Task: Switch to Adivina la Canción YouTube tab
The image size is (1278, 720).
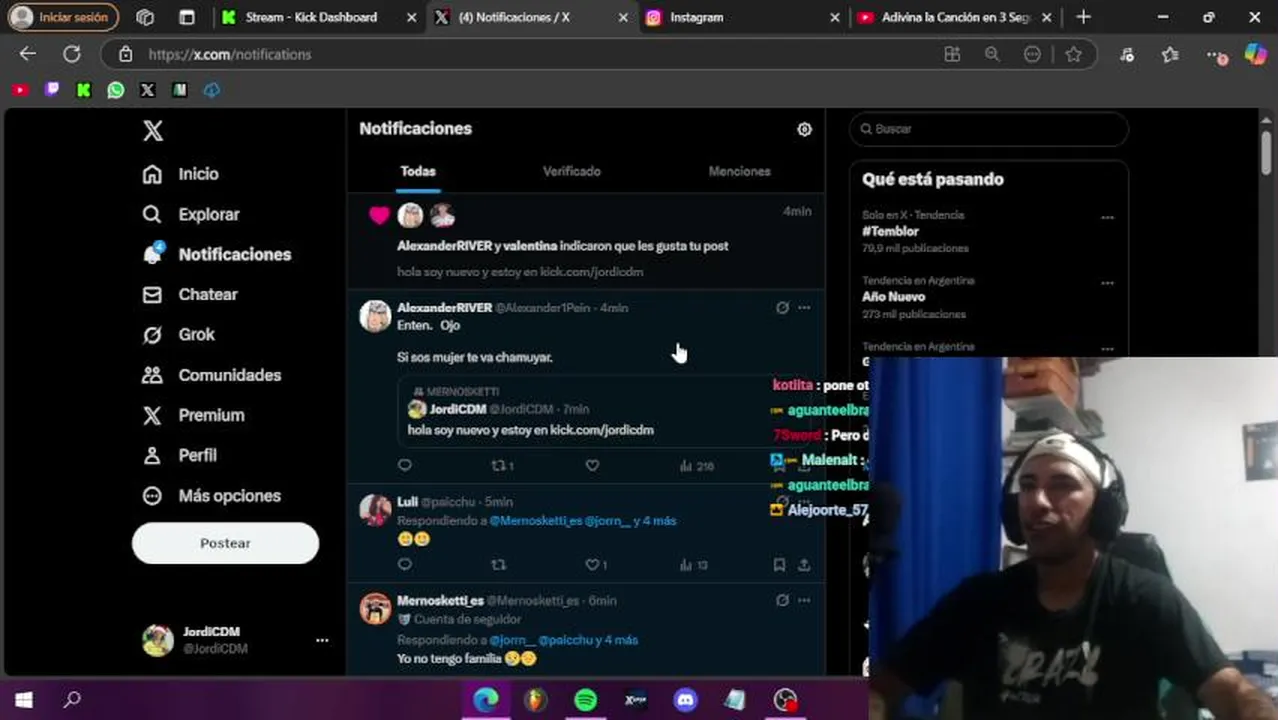Action: pos(956,17)
